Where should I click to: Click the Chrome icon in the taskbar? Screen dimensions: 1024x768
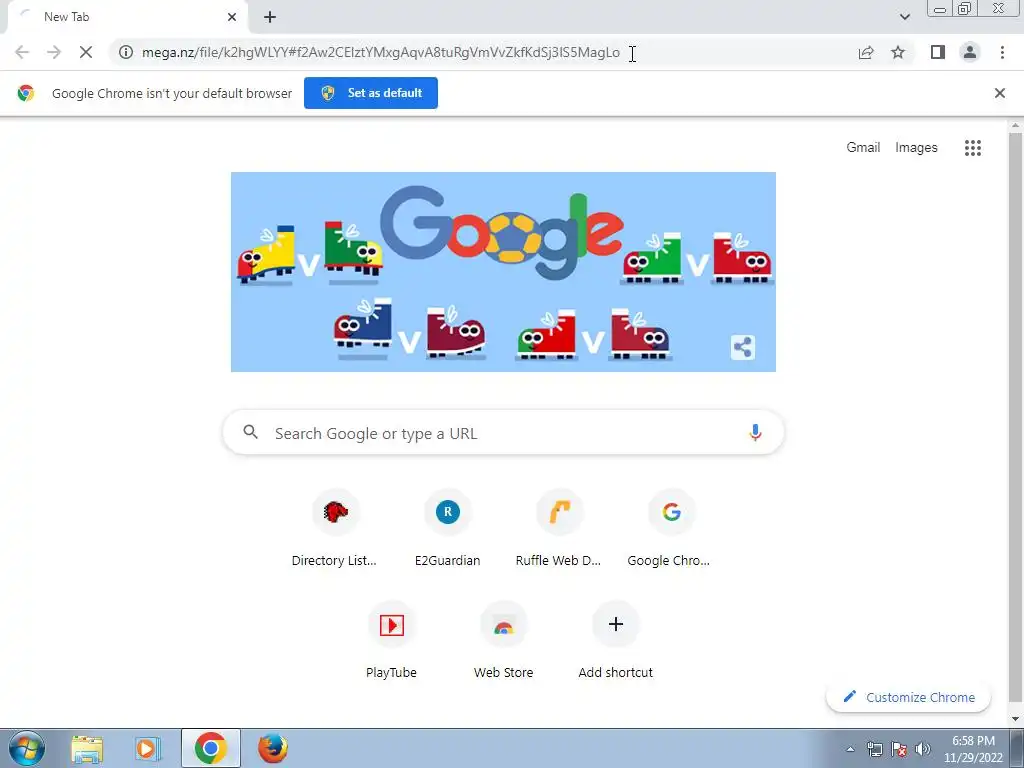[210, 748]
